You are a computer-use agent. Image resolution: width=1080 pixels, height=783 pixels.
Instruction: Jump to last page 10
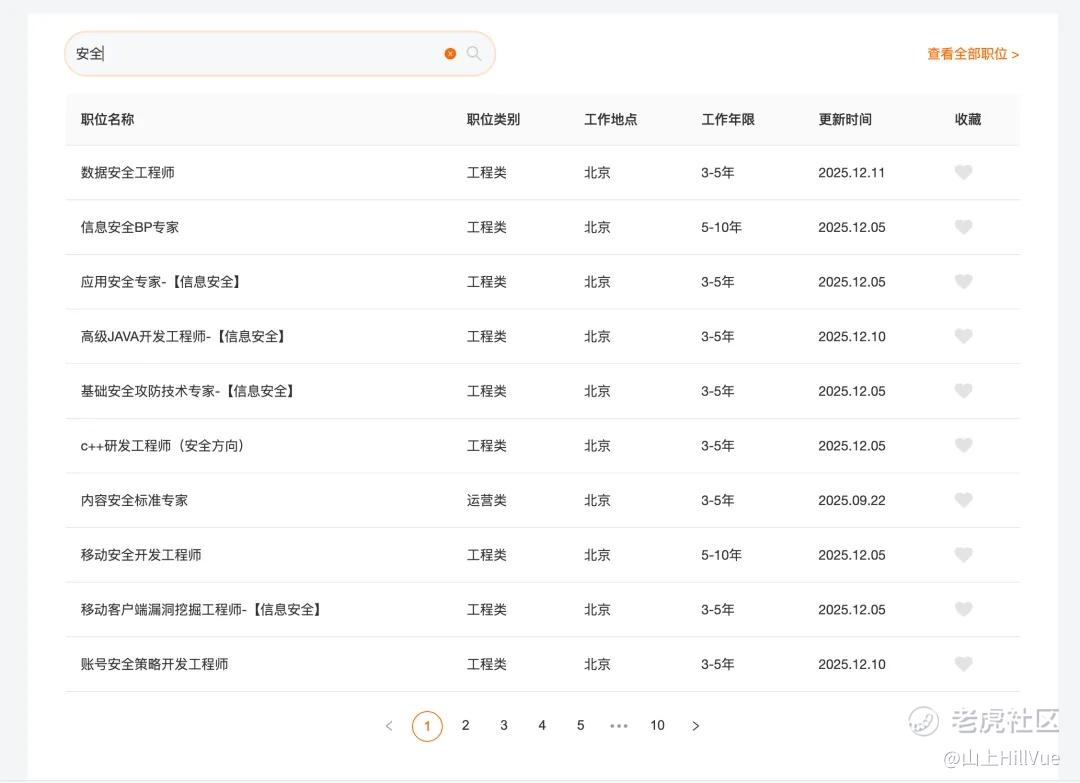pyautogui.click(x=657, y=725)
